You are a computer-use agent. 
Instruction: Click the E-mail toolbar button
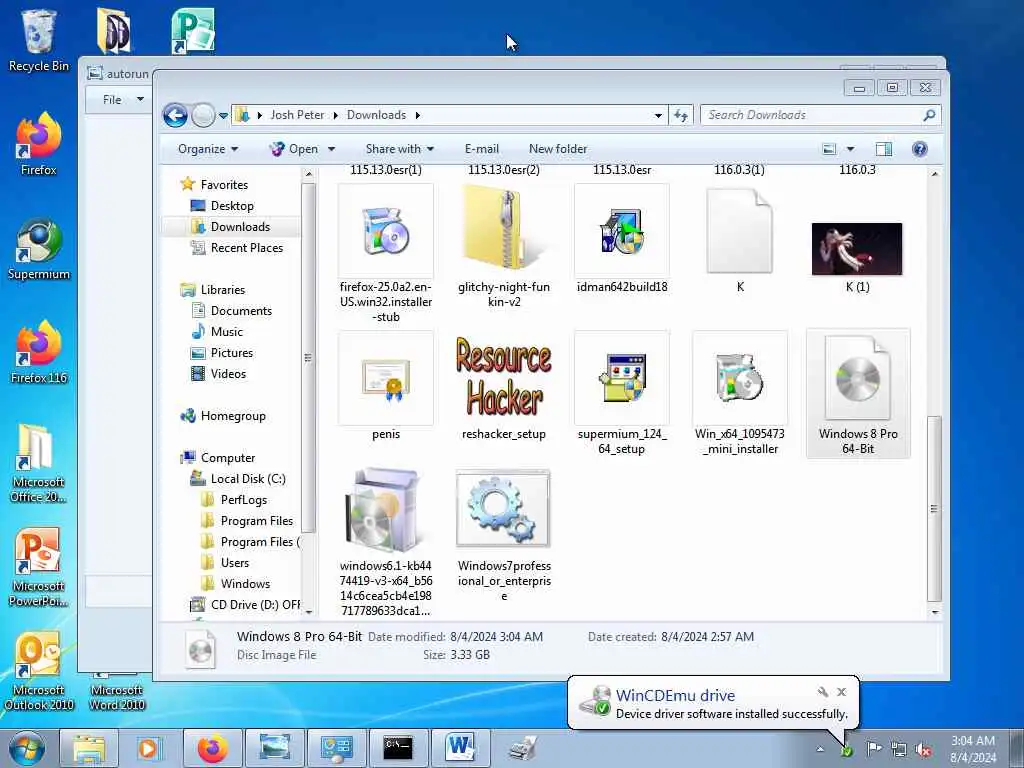(481, 149)
